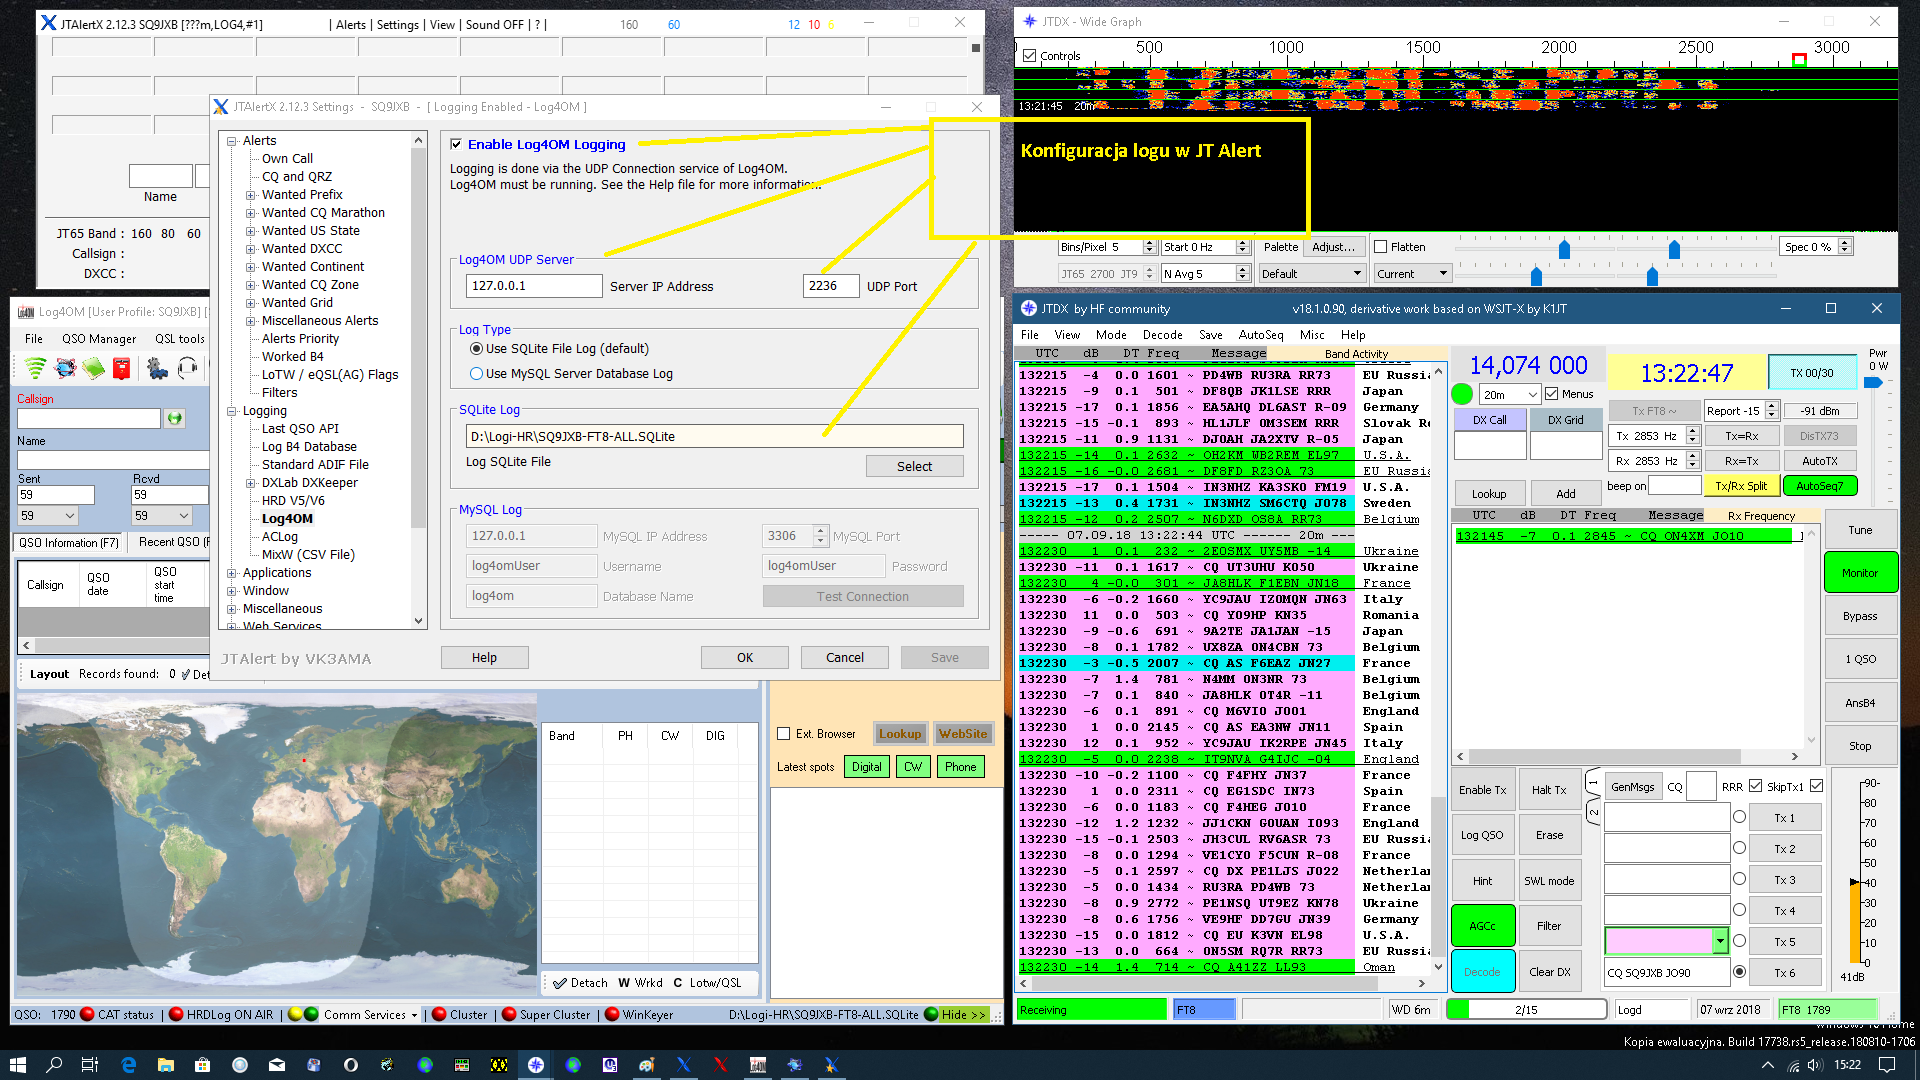Click the green globe lookup button beside Callsign field
Image resolution: width=1920 pixels, height=1080 pixels.
pos(175,418)
